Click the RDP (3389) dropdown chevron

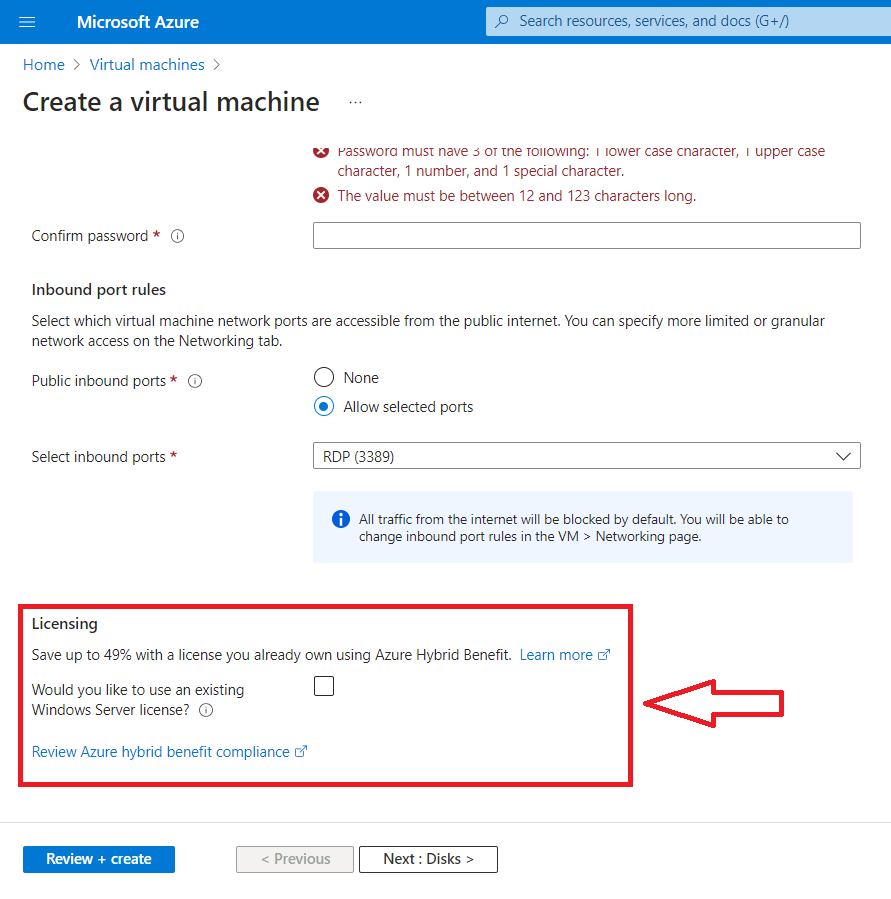[x=842, y=456]
